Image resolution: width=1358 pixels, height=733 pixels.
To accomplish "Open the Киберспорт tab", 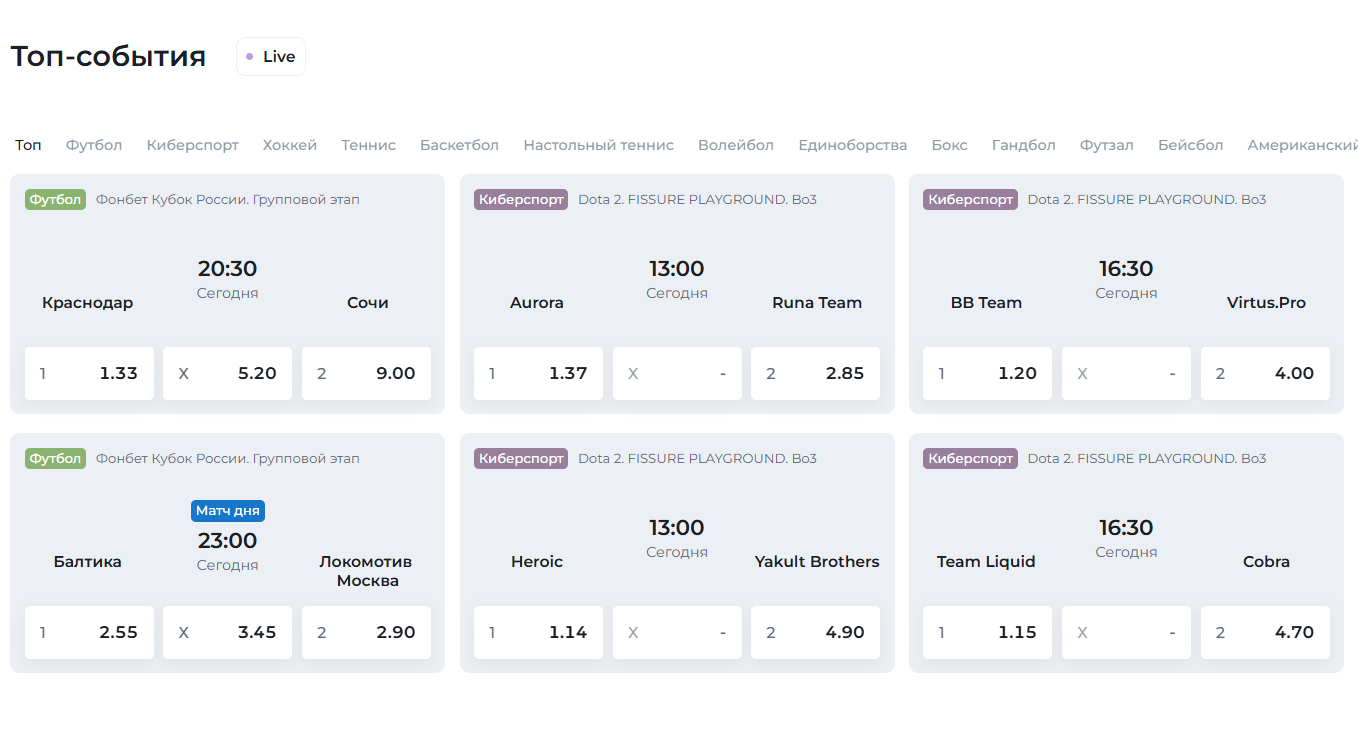I will point(192,145).
